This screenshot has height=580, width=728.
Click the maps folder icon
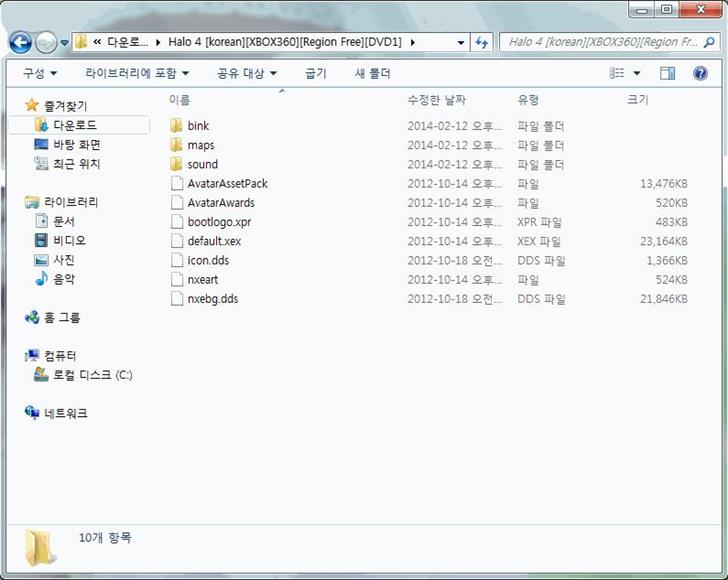(176, 145)
